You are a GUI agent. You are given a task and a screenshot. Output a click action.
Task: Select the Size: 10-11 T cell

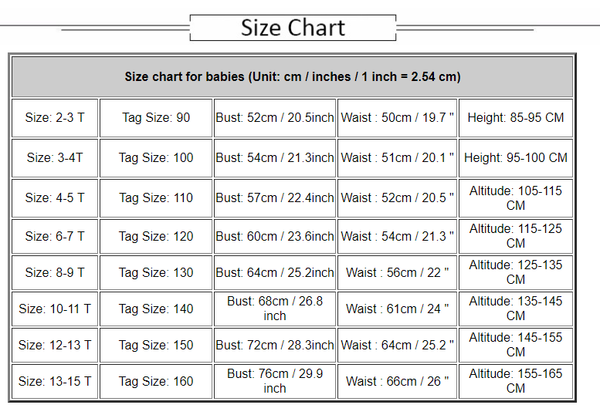click(55, 309)
